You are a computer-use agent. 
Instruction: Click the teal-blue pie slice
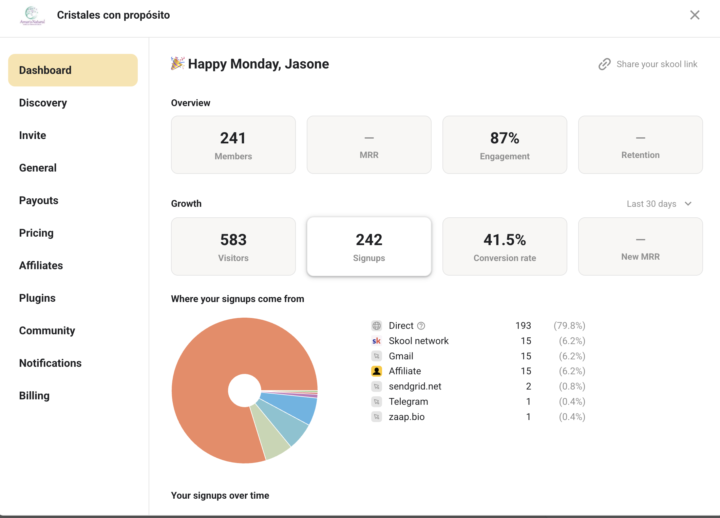click(287, 423)
